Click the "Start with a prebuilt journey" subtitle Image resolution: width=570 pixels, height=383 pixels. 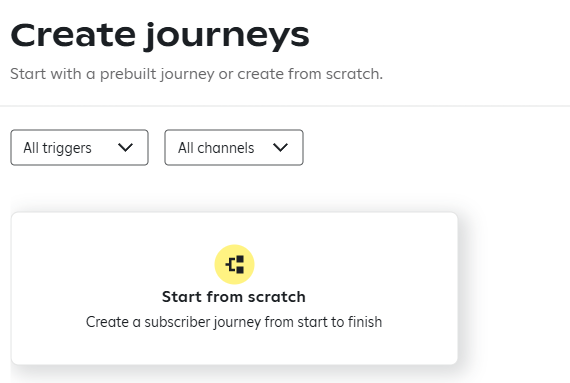pyautogui.click(x=196, y=74)
